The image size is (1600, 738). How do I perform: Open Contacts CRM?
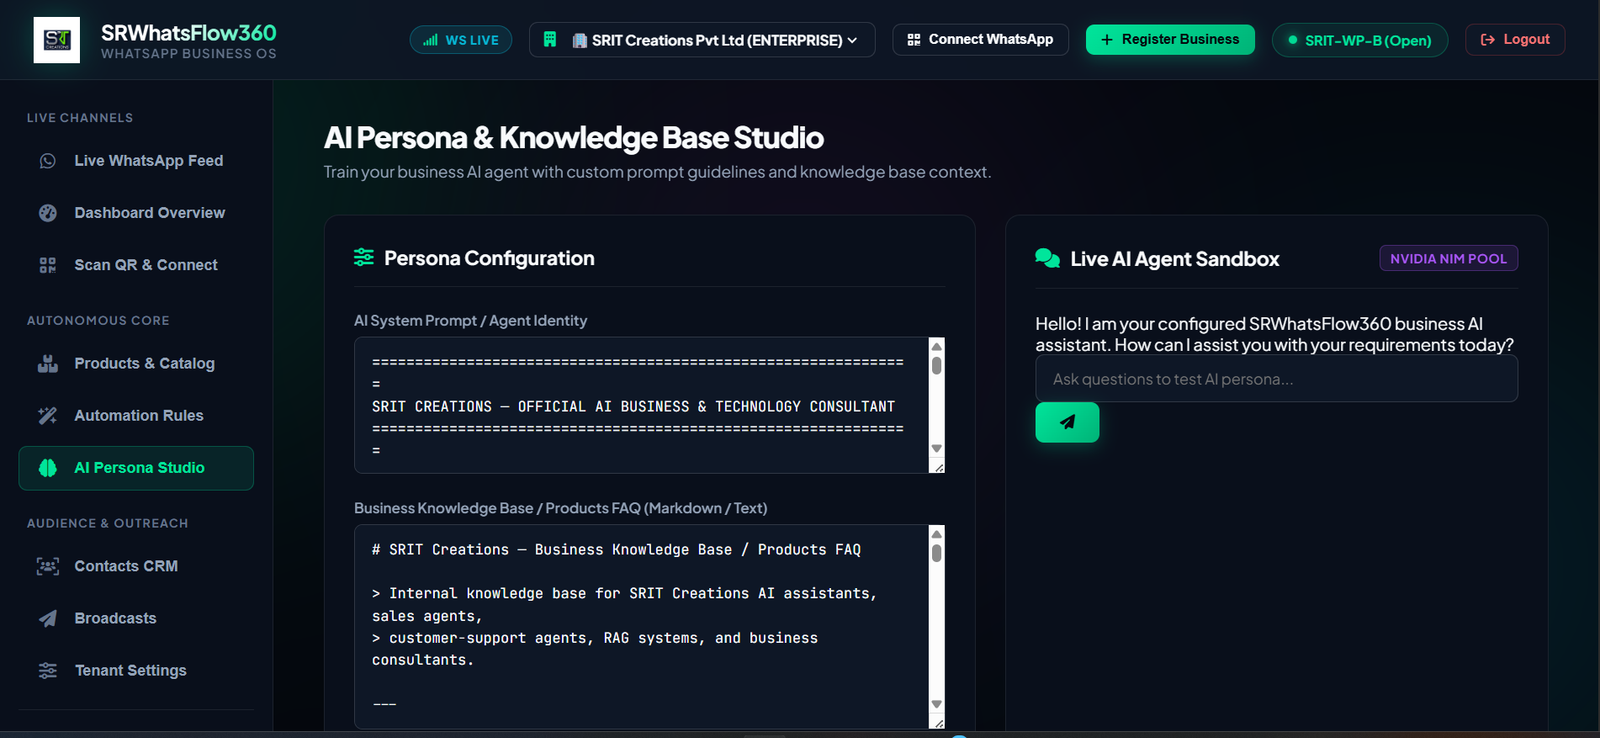pos(136,566)
